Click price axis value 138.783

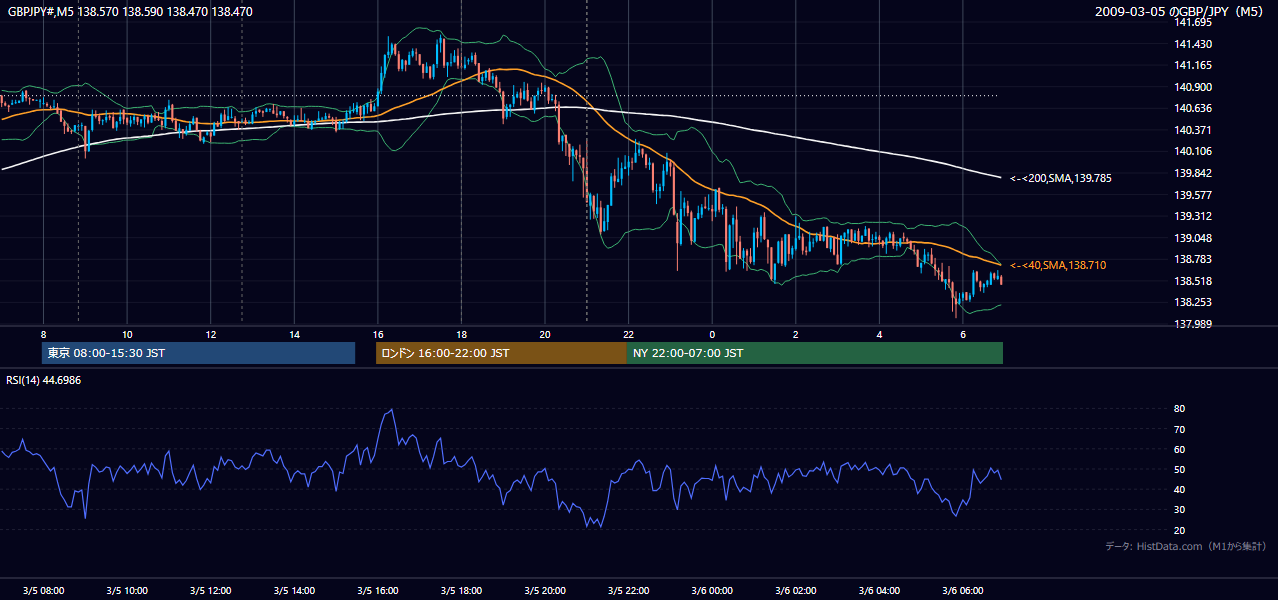click(1194, 259)
